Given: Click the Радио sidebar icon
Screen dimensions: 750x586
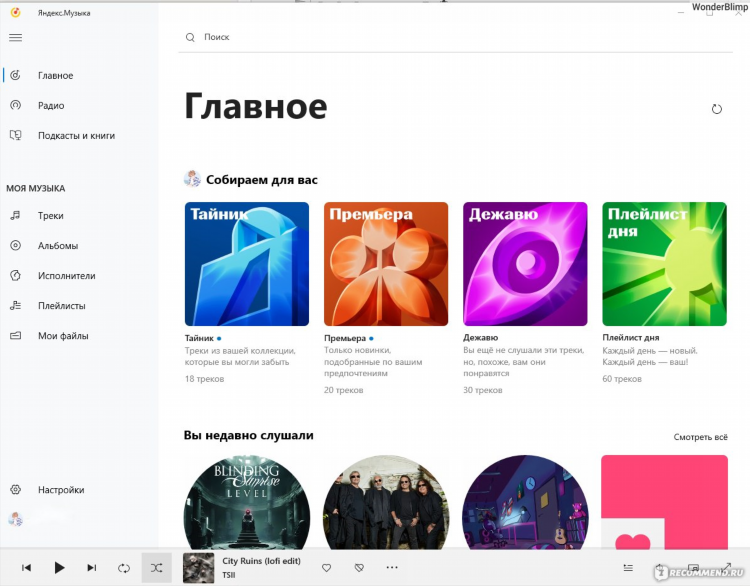Looking at the screenshot, I should click(15, 105).
